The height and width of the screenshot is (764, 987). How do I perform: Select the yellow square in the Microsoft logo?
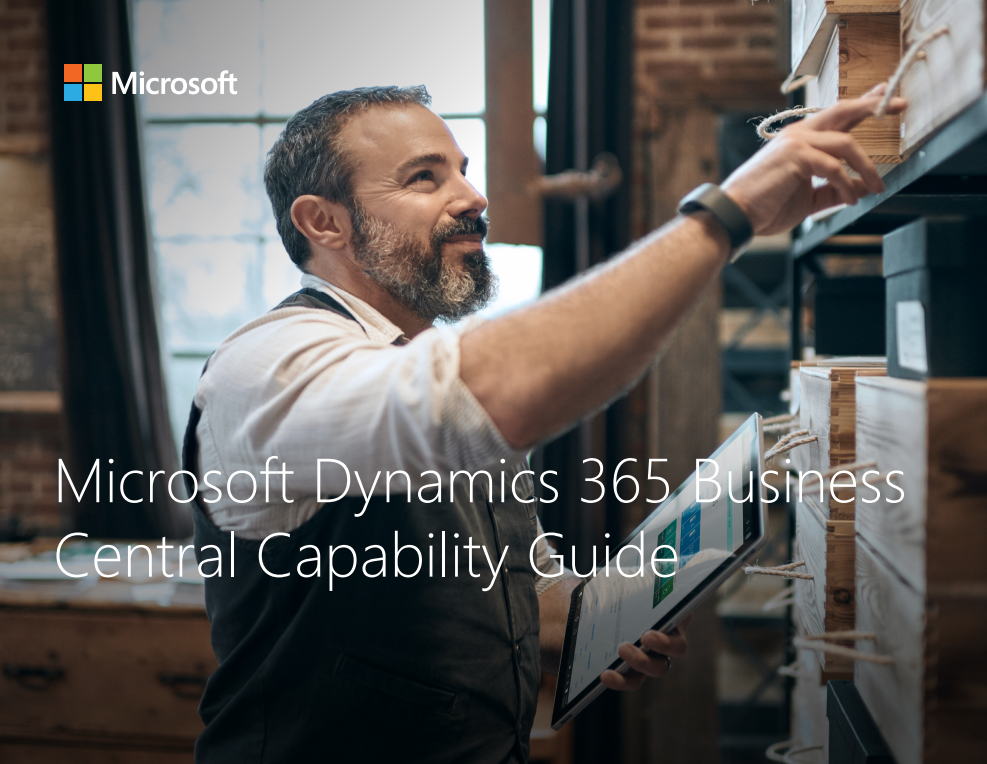click(x=92, y=92)
